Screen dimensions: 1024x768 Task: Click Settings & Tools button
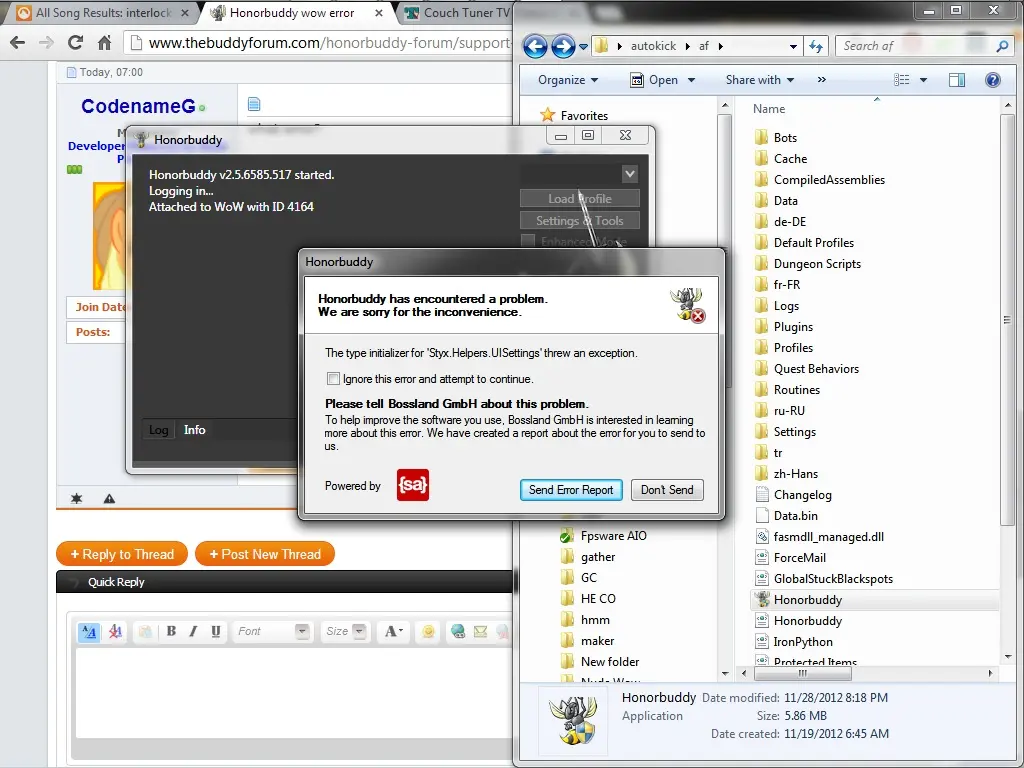click(x=579, y=221)
